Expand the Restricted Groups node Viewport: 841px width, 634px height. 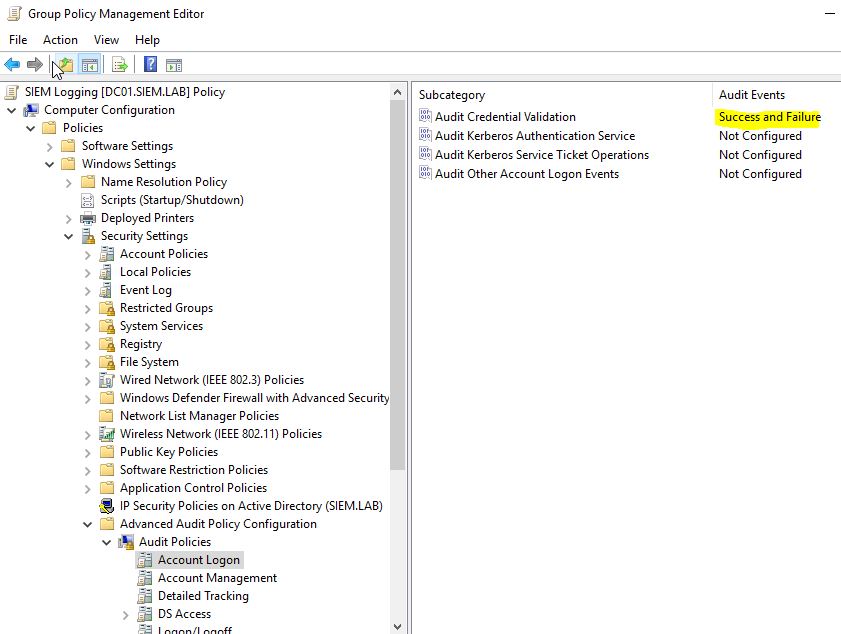coord(88,308)
